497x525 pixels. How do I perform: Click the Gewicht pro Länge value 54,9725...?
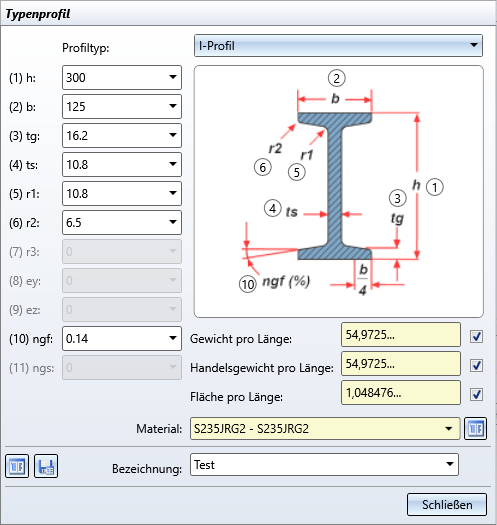click(x=401, y=334)
